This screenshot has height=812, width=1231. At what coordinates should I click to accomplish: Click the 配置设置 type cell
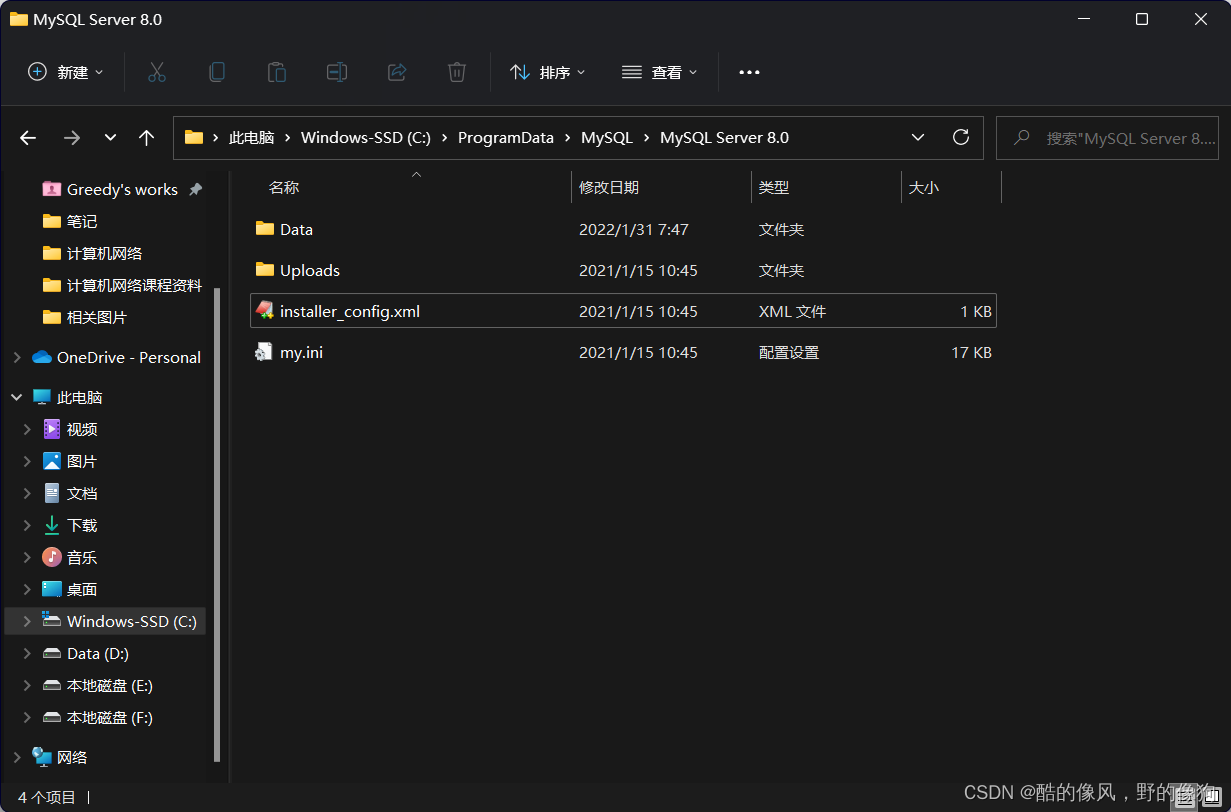[789, 352]
